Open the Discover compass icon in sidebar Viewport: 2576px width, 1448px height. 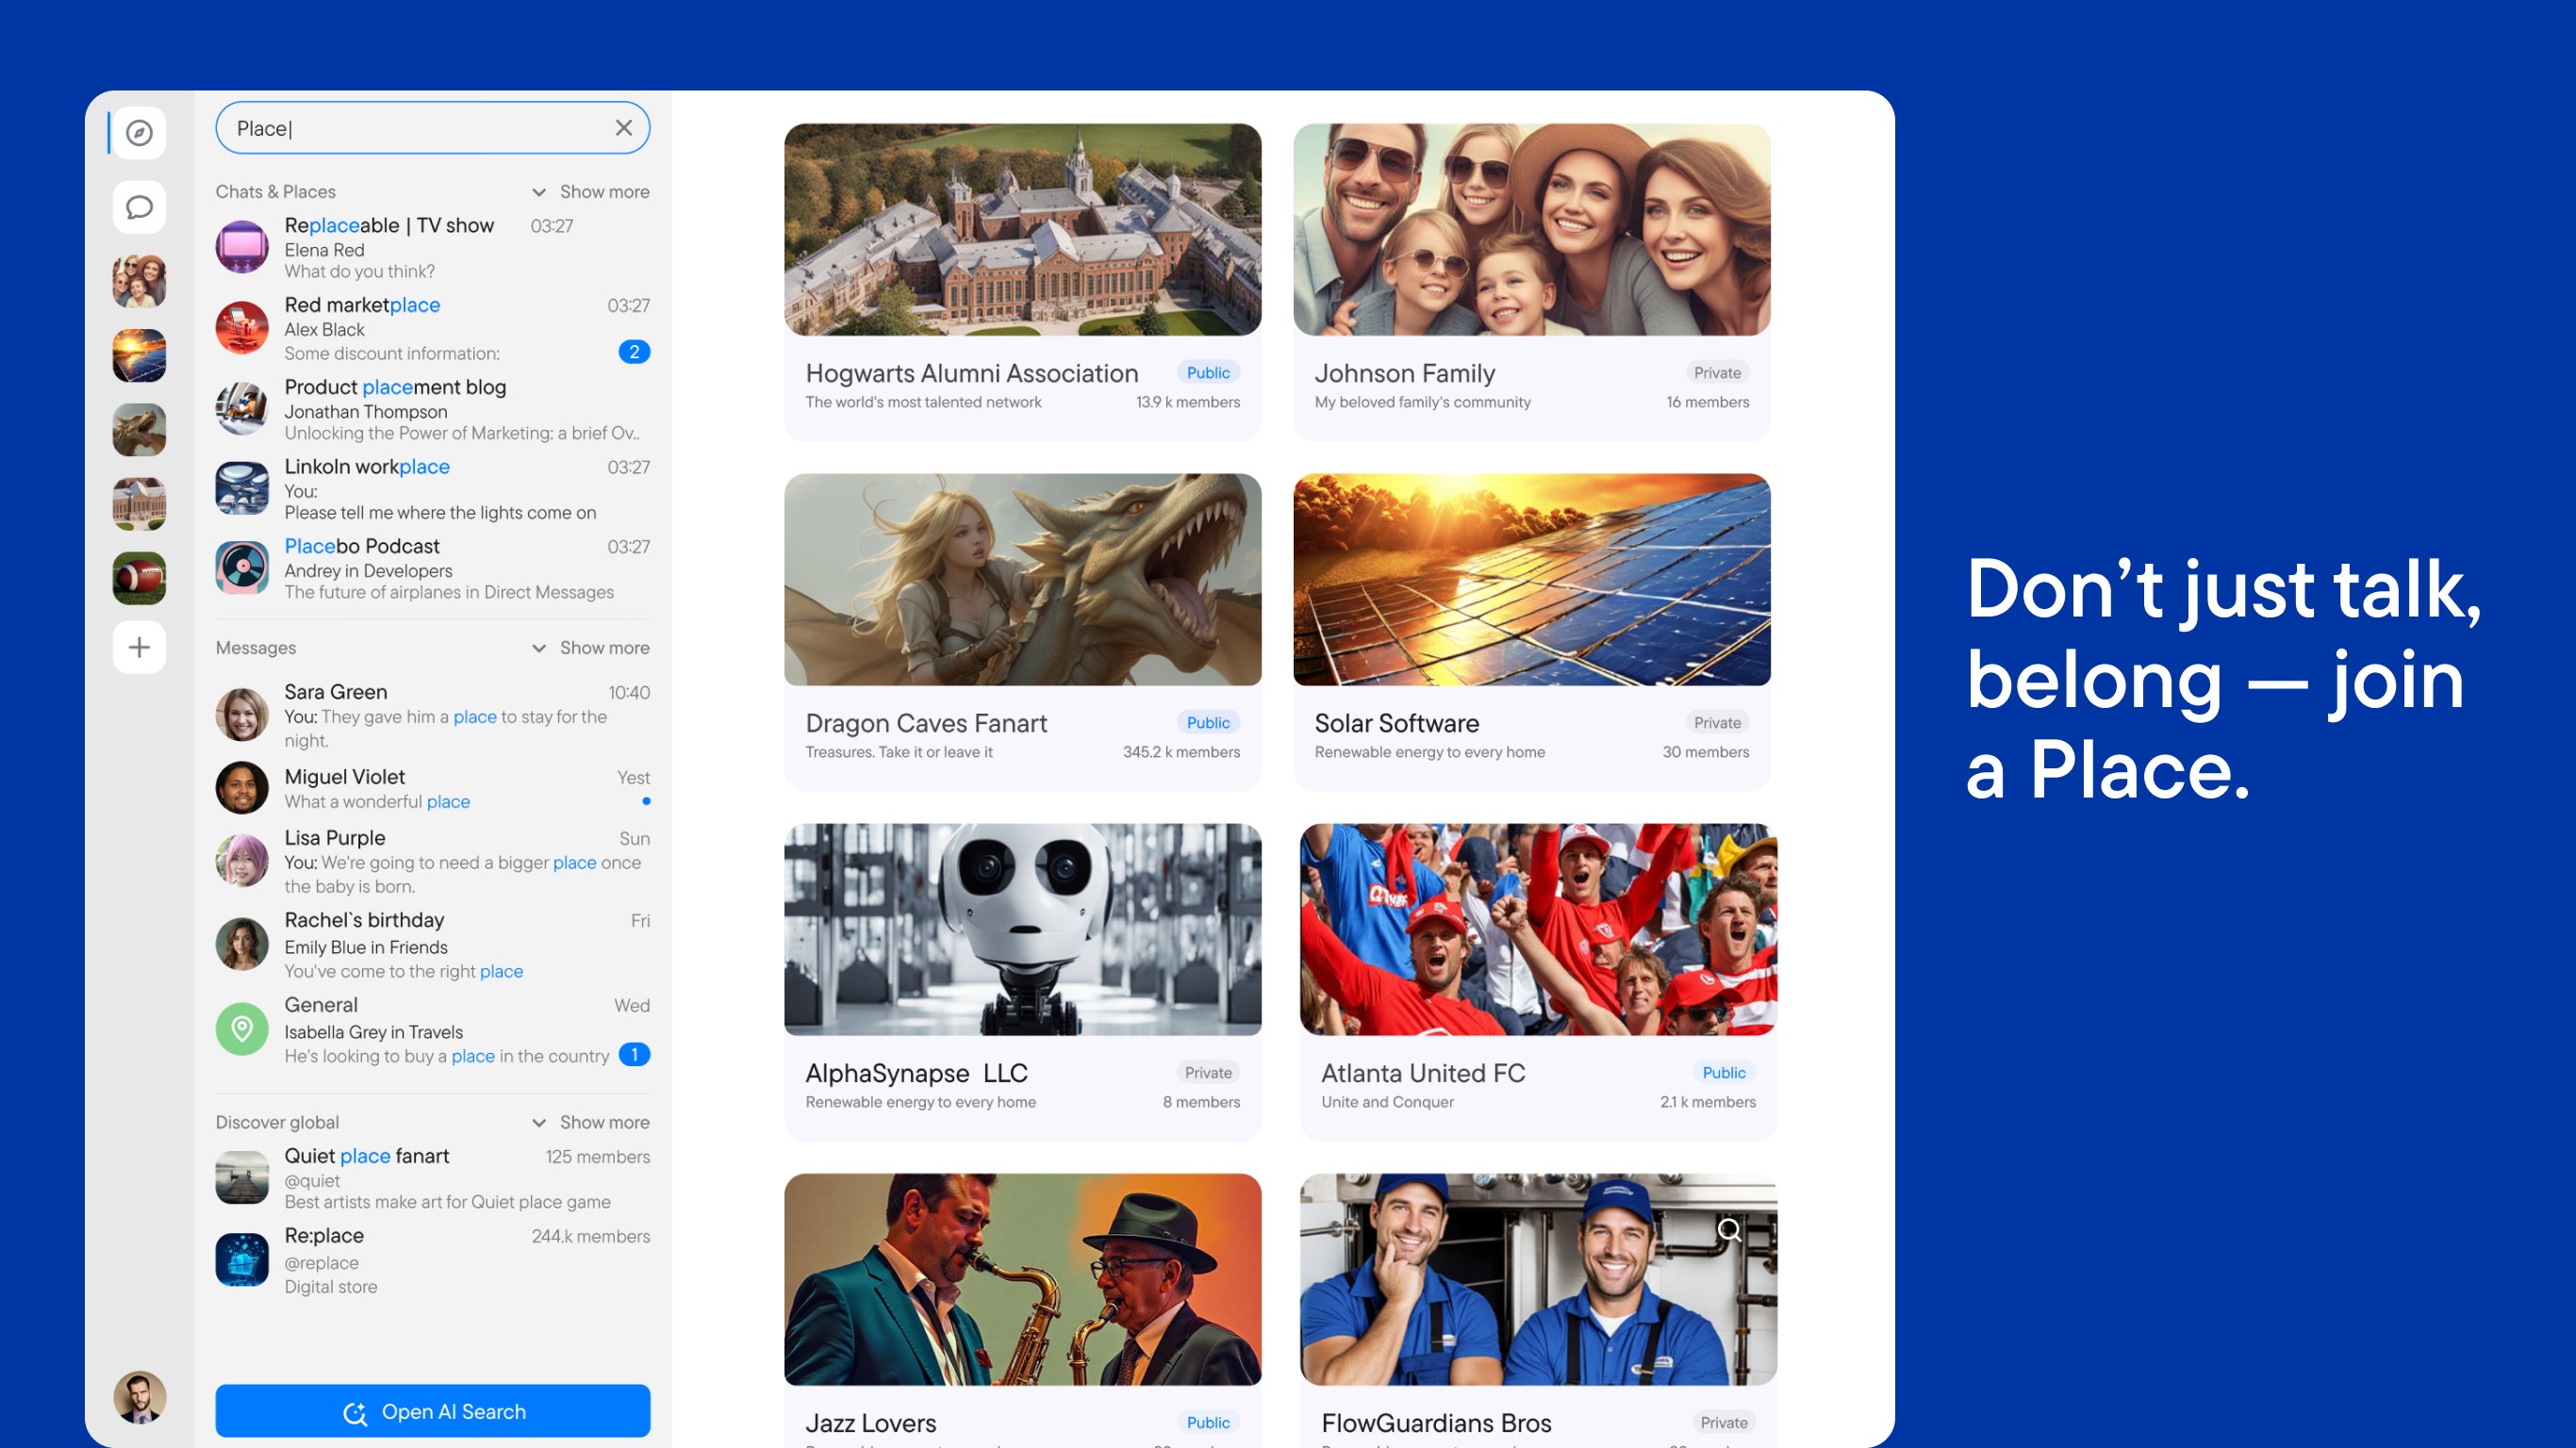tap(139, 132)
